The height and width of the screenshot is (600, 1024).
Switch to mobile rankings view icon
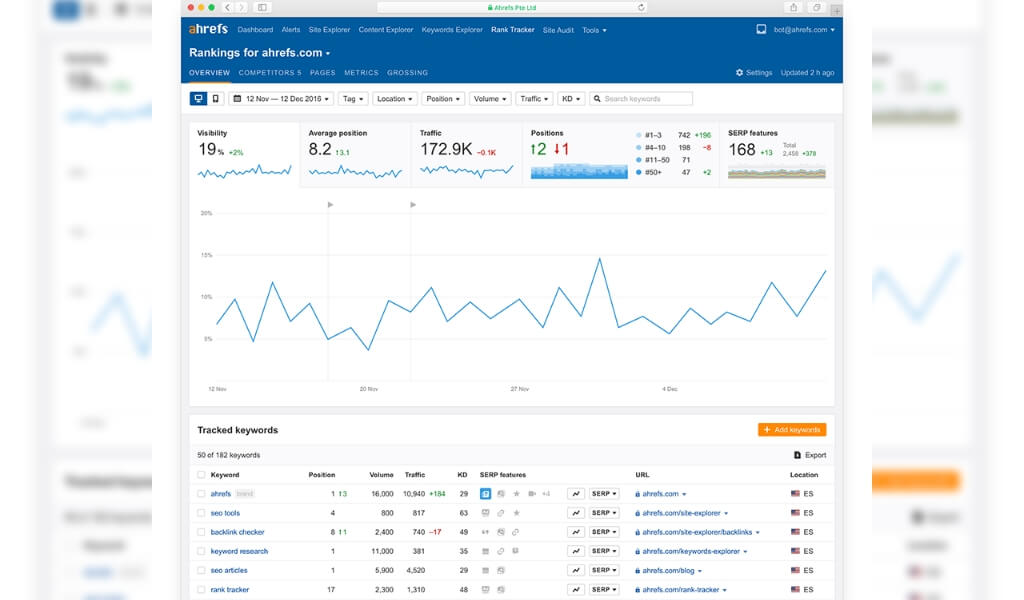pos(215,99)
